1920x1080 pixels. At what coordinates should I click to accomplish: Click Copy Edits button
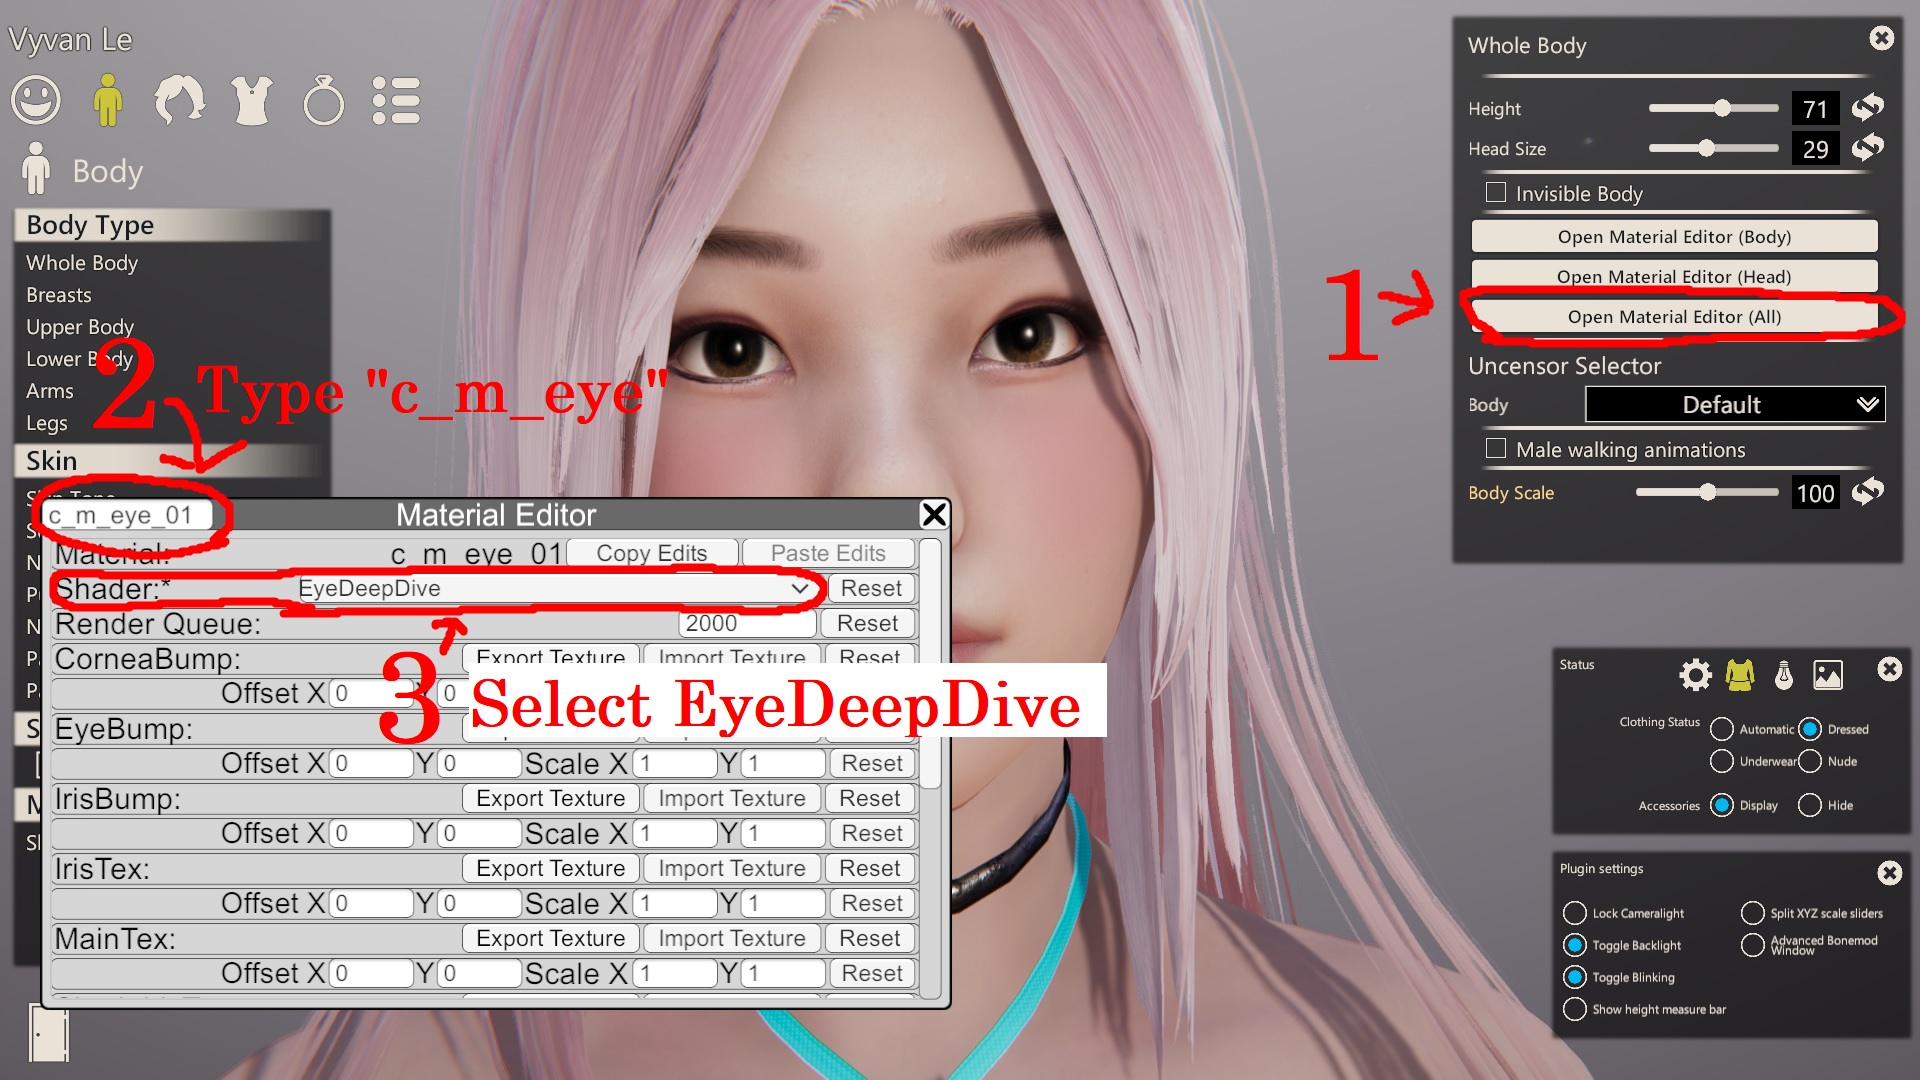coord(652,553)
